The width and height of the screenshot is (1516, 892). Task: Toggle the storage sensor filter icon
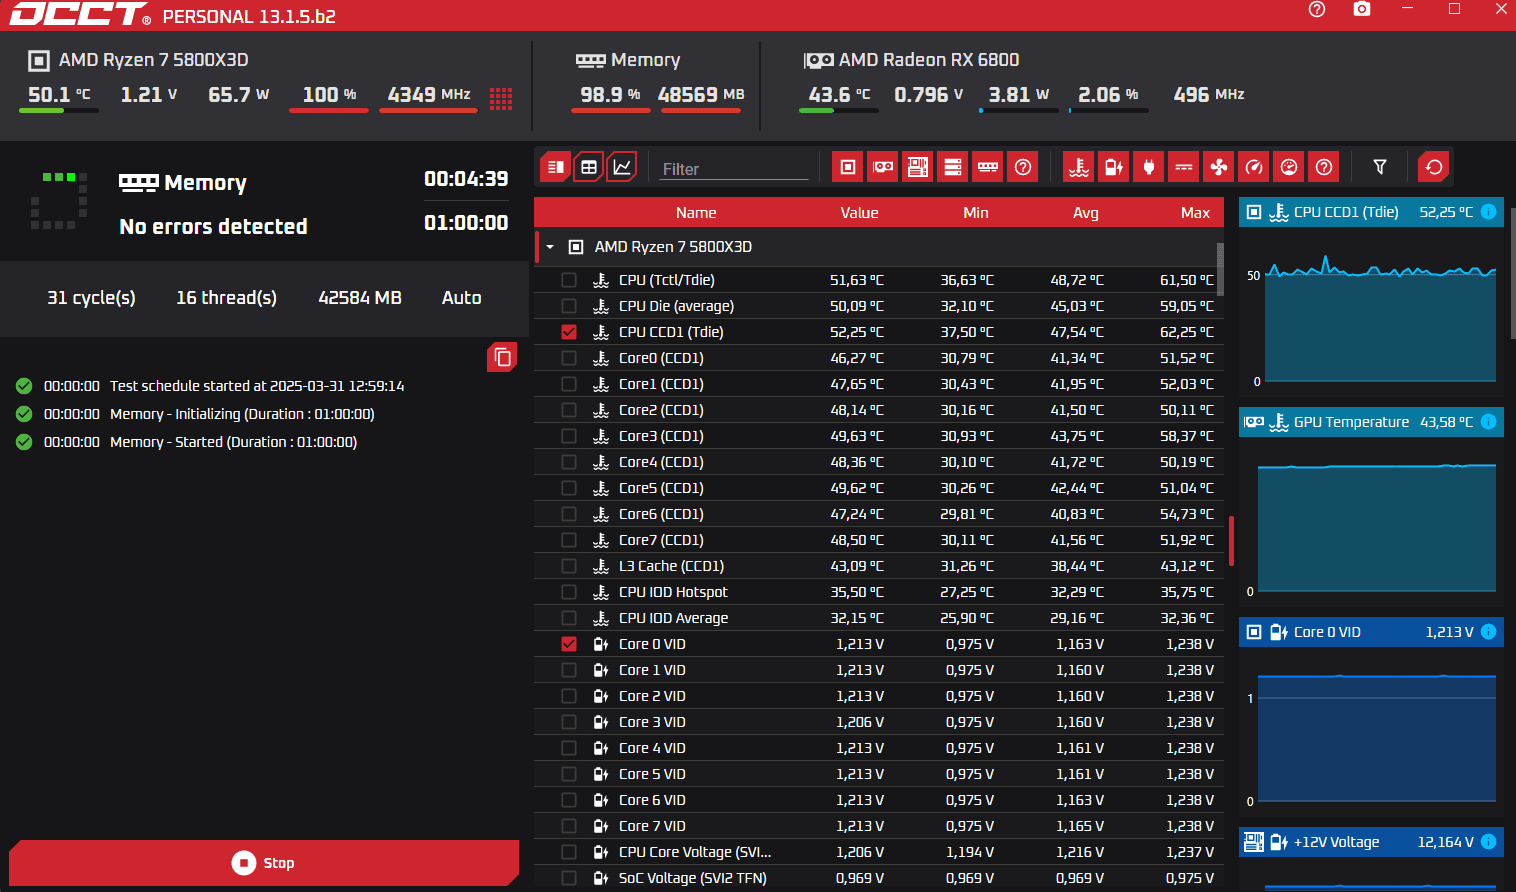click(x=953, y=167)
